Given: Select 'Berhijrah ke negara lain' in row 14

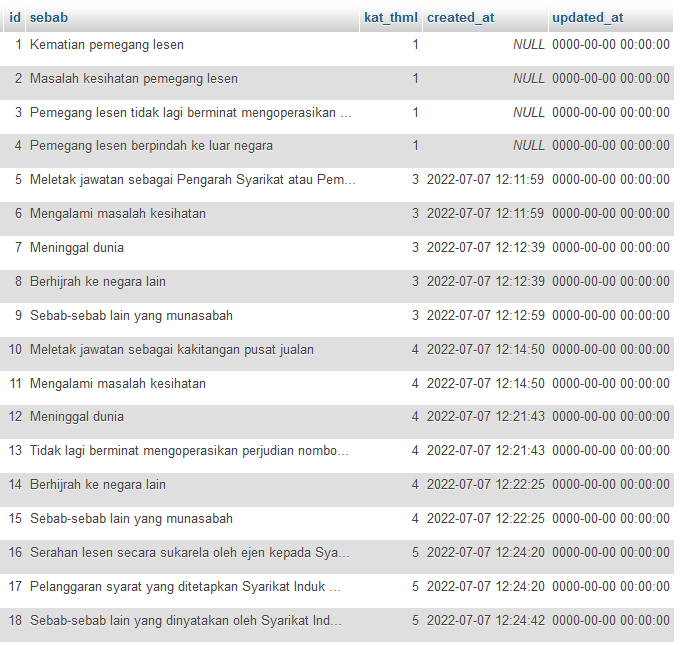Looking at the screenshot, I should pos(98,485).
